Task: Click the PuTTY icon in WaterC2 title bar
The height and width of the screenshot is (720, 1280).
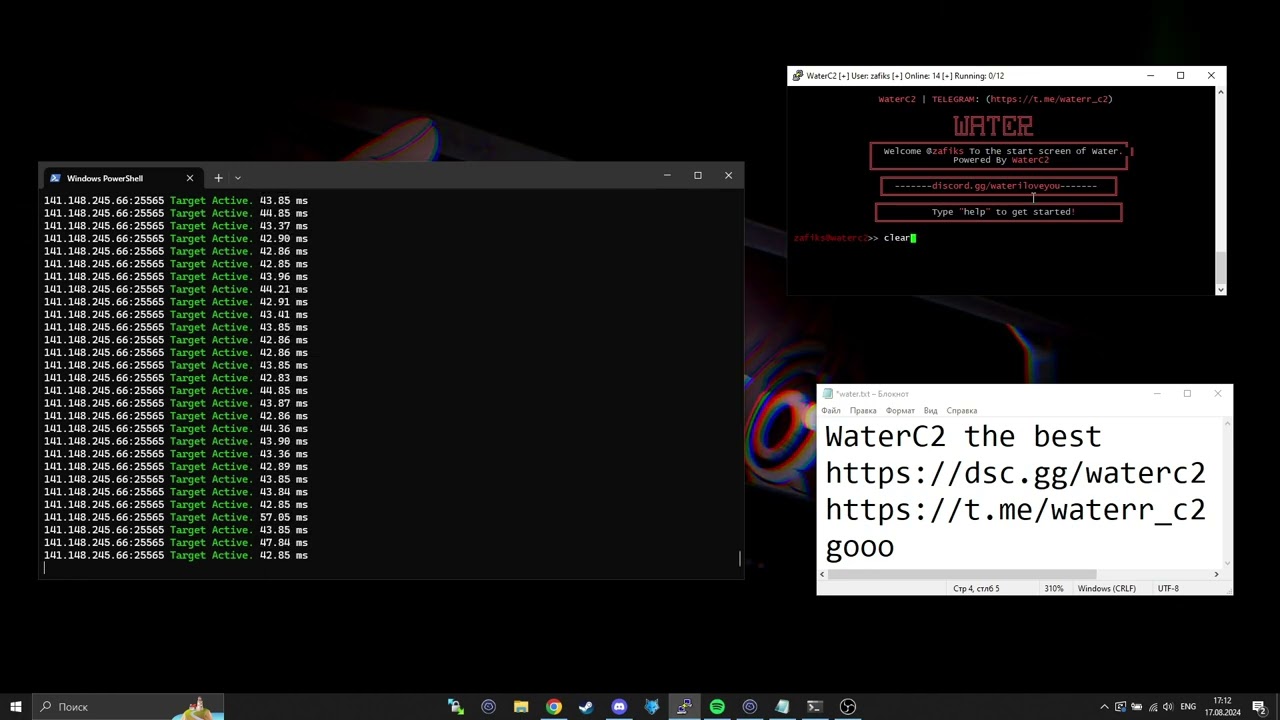Action: point(797,75)
